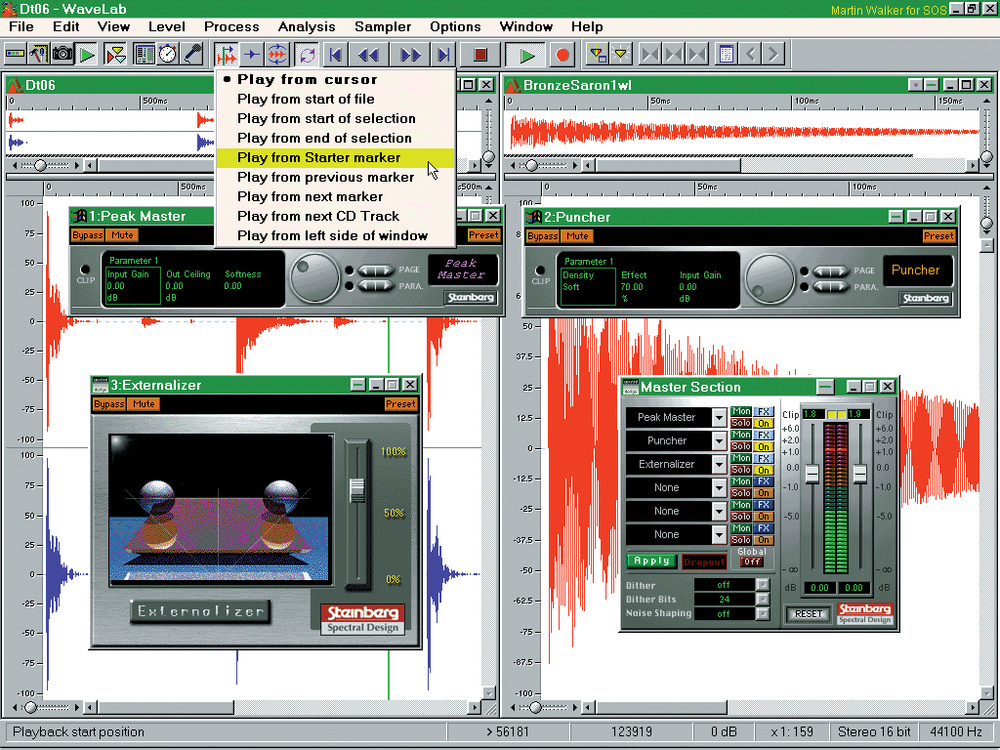Select Play from next CD Track

[x=335, y=216]
